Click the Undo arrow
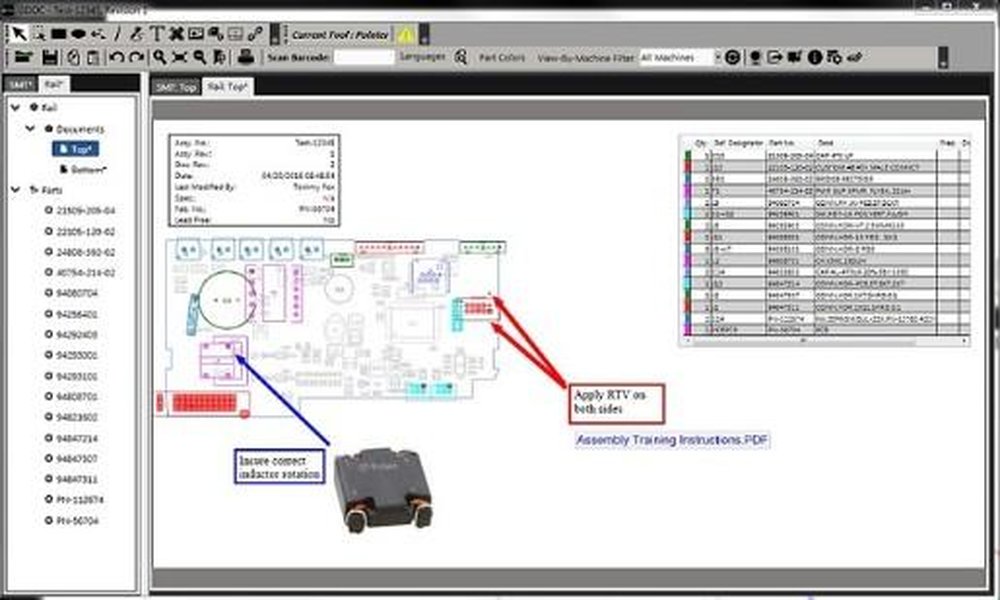1000x600 pixels. point(115,58)
